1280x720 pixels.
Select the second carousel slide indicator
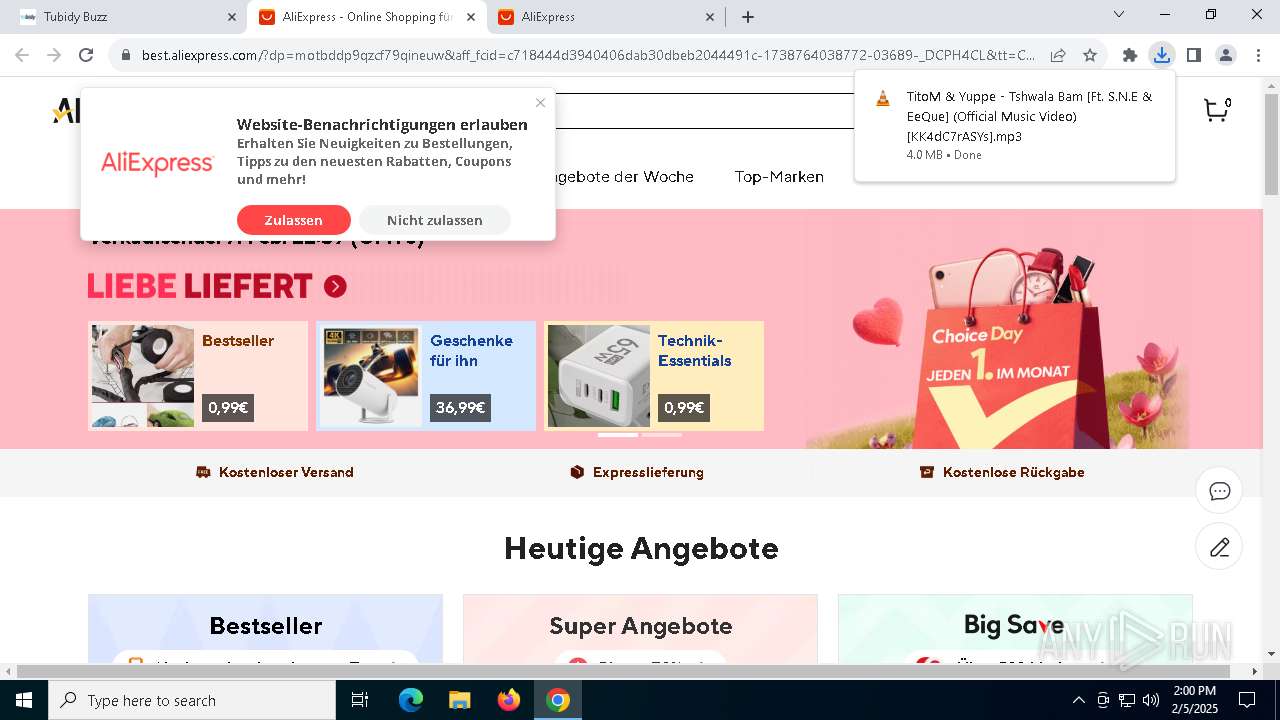(x=662, y=435)
